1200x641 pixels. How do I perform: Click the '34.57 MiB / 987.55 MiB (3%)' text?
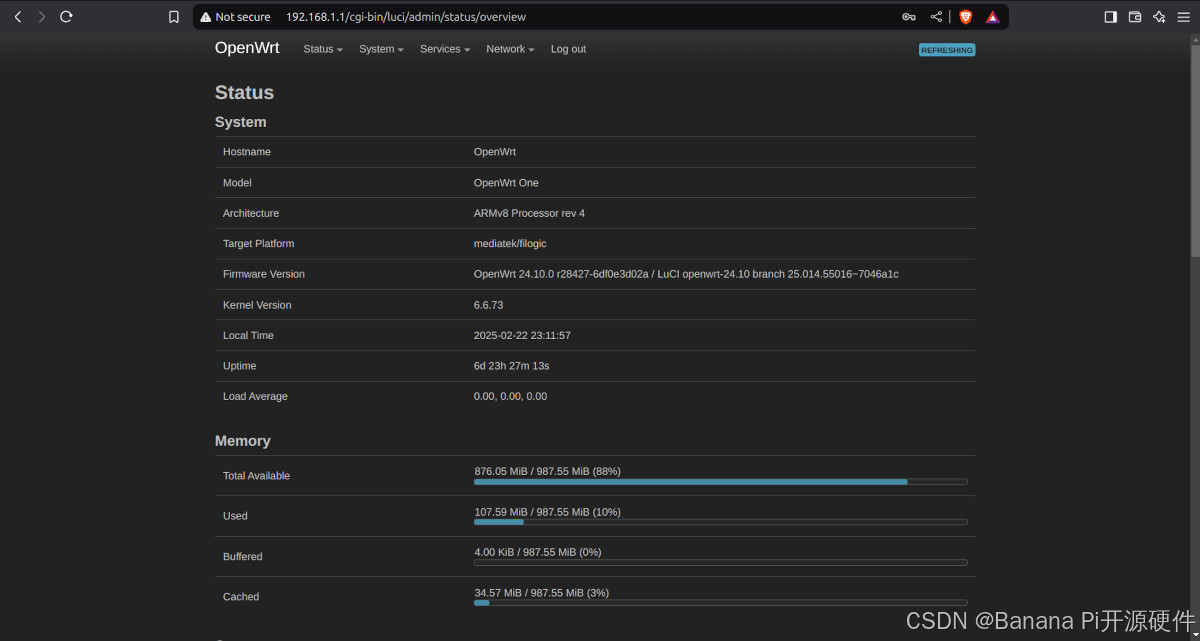(541, 593)
